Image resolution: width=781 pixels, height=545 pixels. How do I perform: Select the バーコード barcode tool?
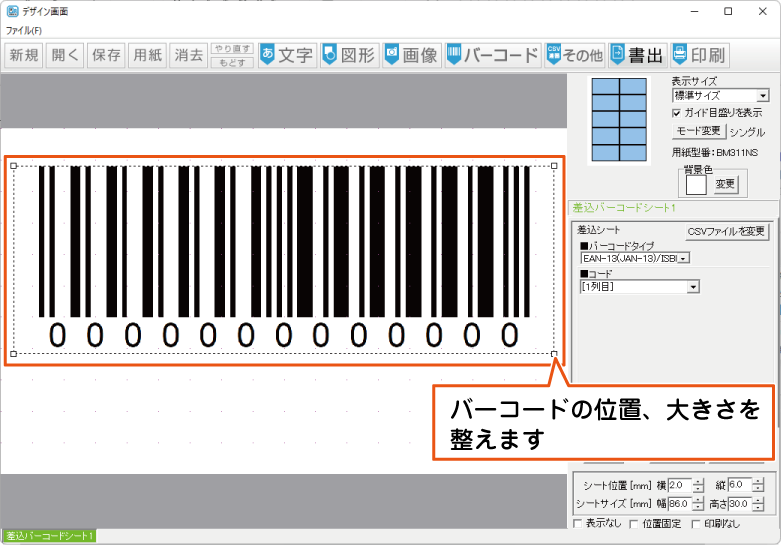pos(493,55)
